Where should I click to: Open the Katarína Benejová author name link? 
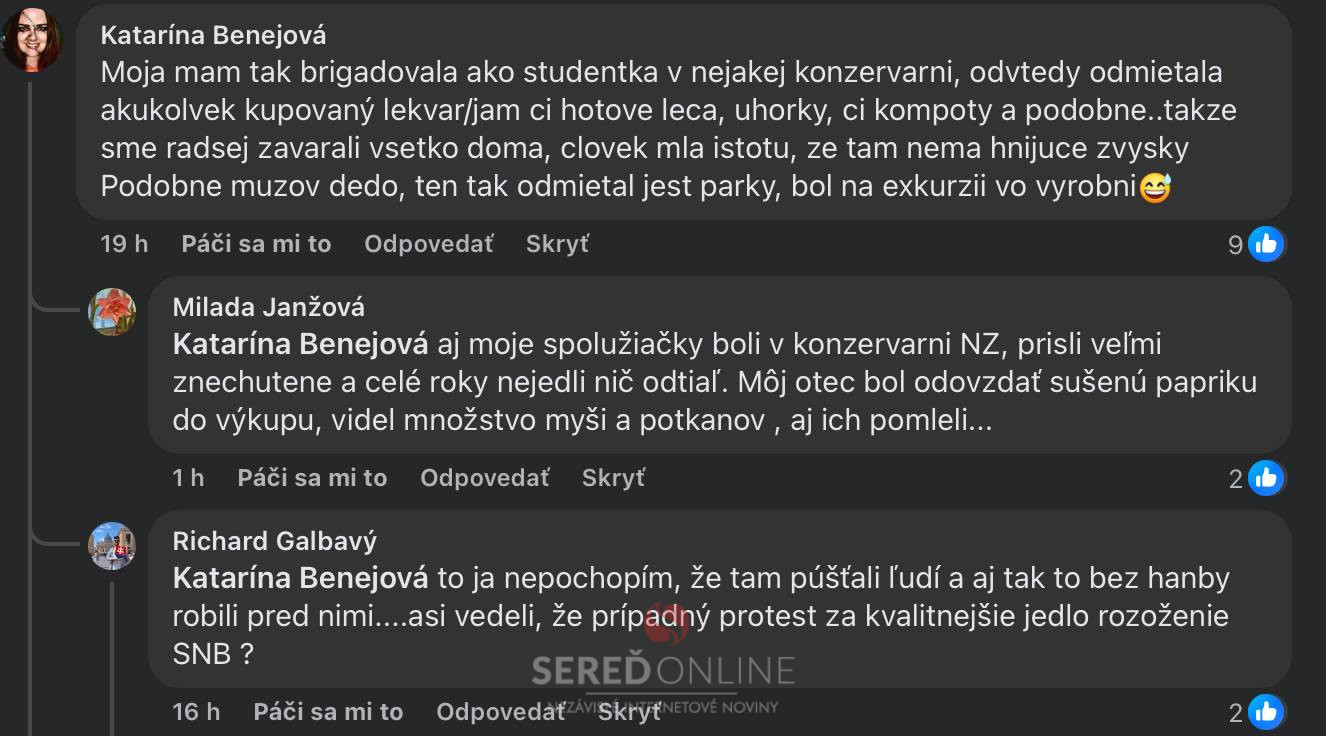pyautogui.click(x=213, y=36)
